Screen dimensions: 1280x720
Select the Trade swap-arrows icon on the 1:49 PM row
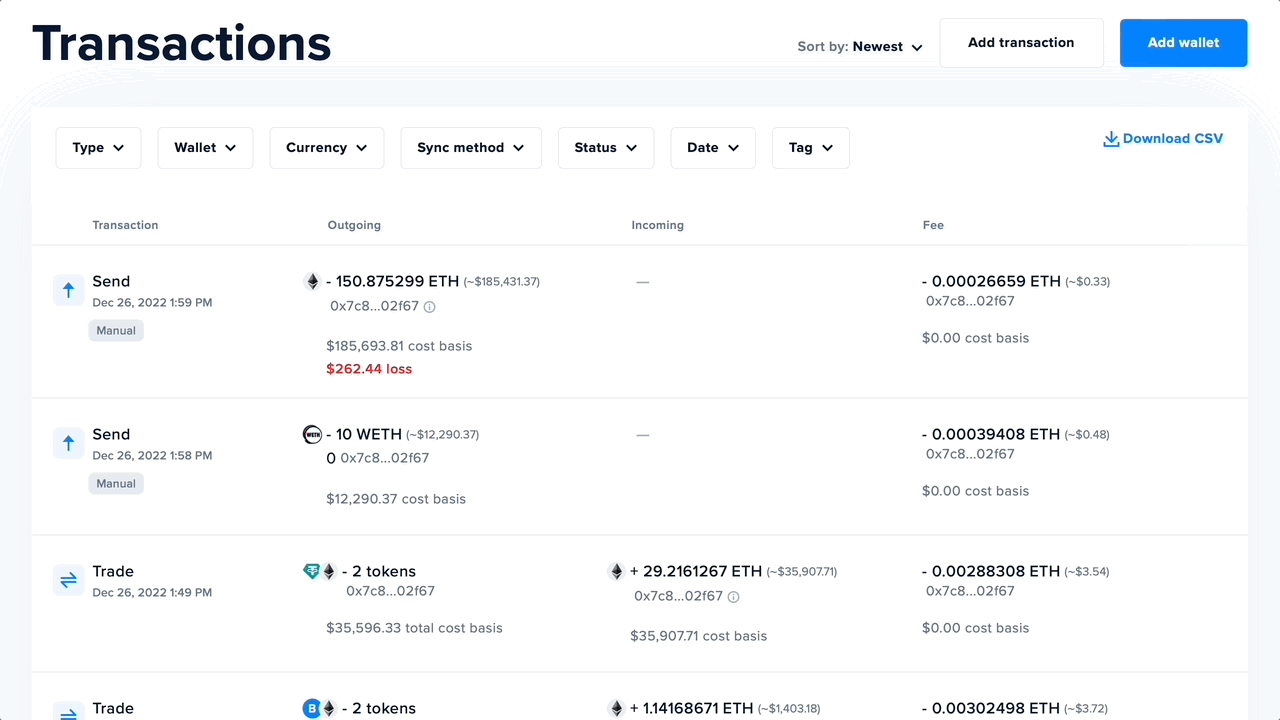(67, 580)
